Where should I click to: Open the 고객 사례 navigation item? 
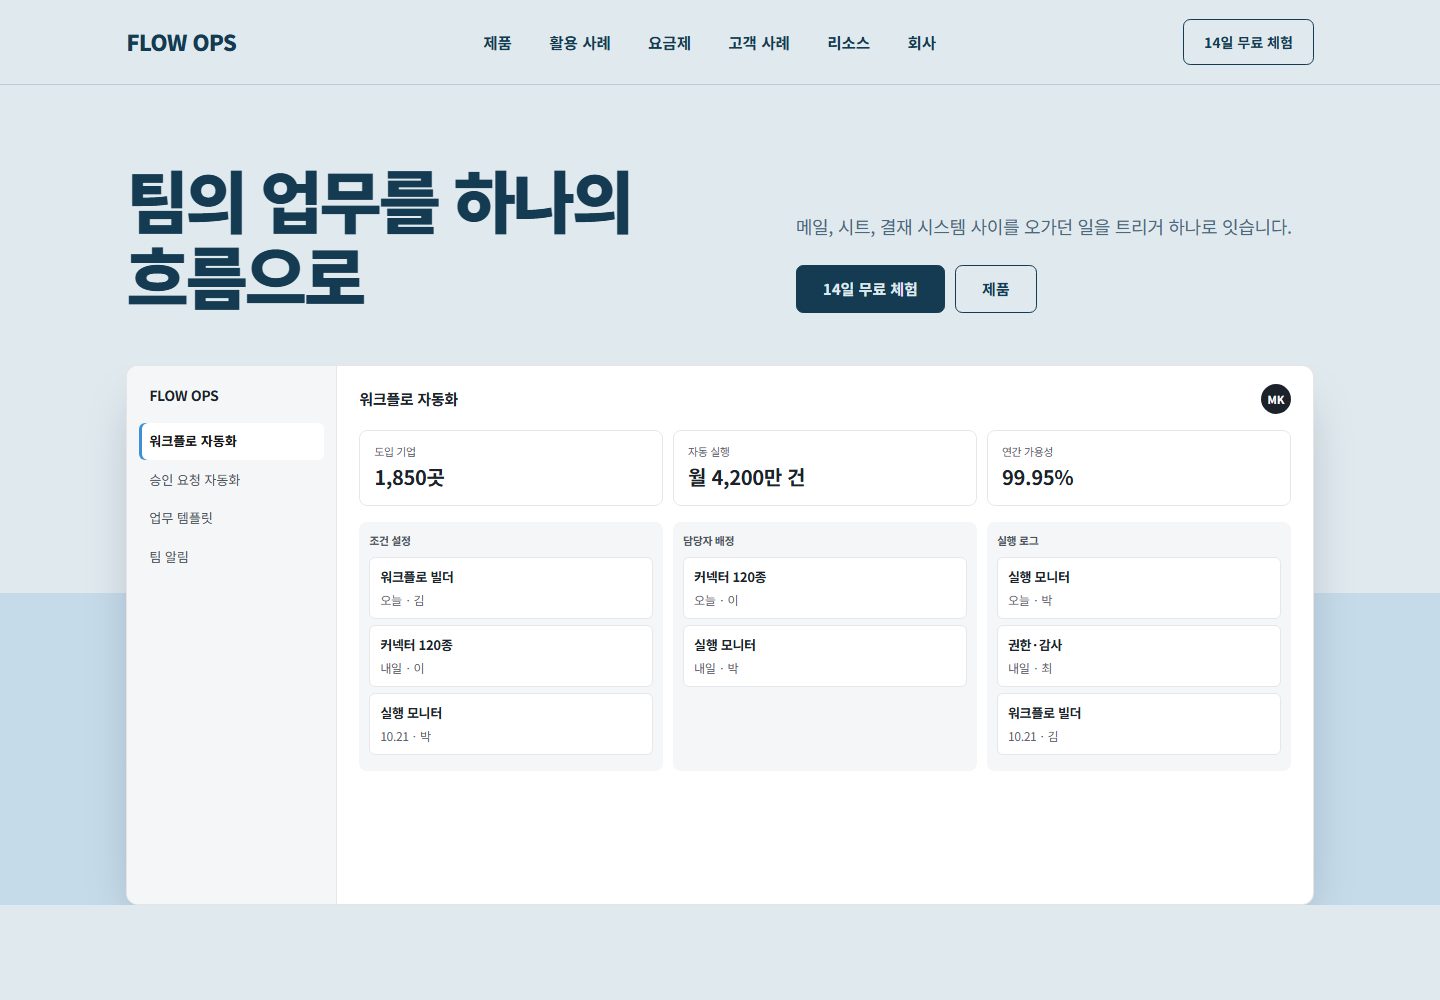click(759, 43)
